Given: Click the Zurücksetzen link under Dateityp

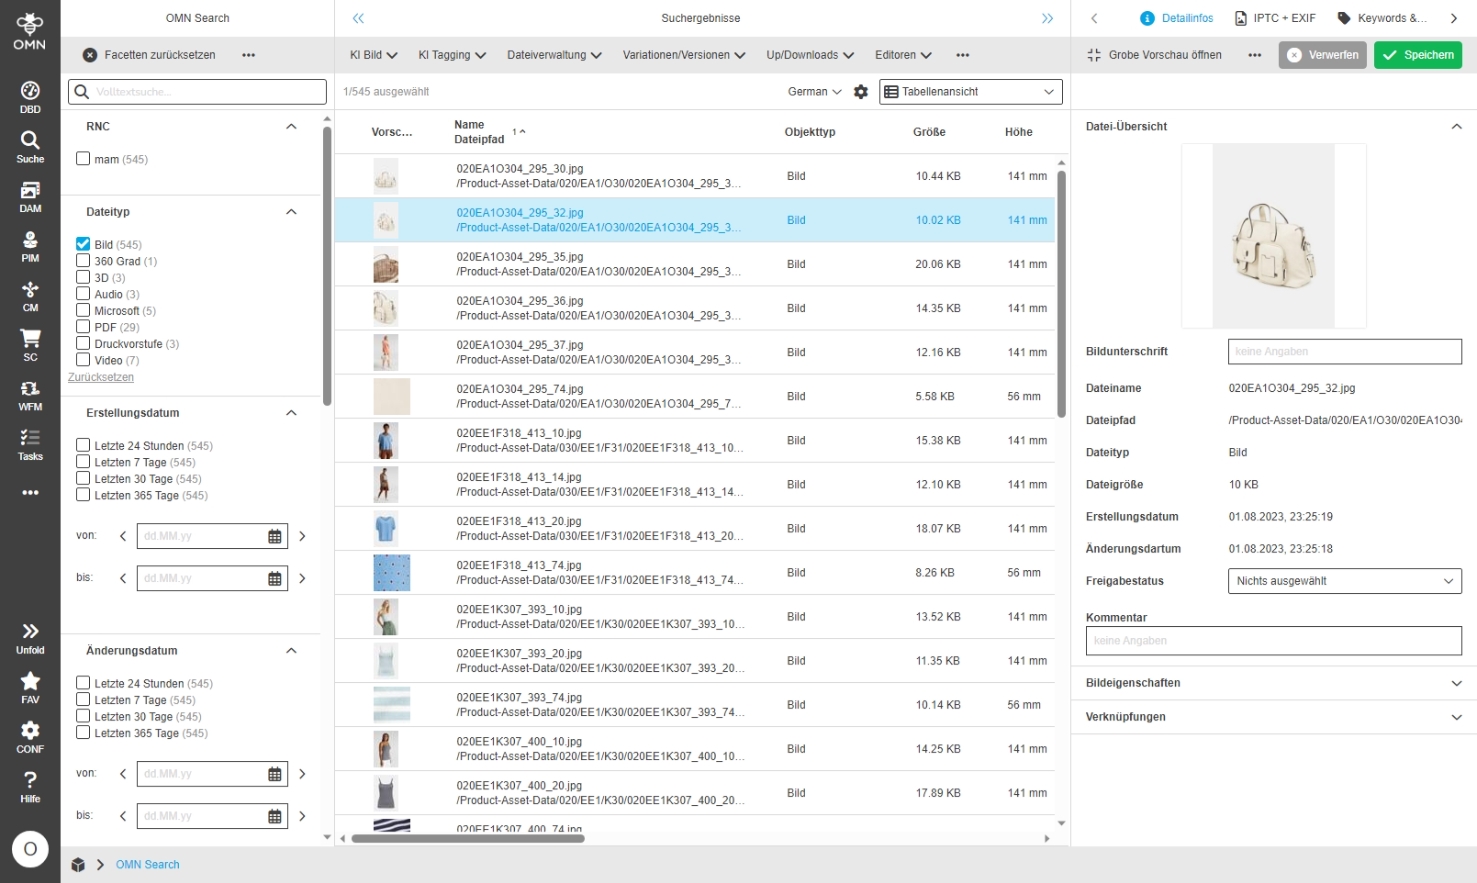Looking at the screenshot, I should (x=101, y=377).
